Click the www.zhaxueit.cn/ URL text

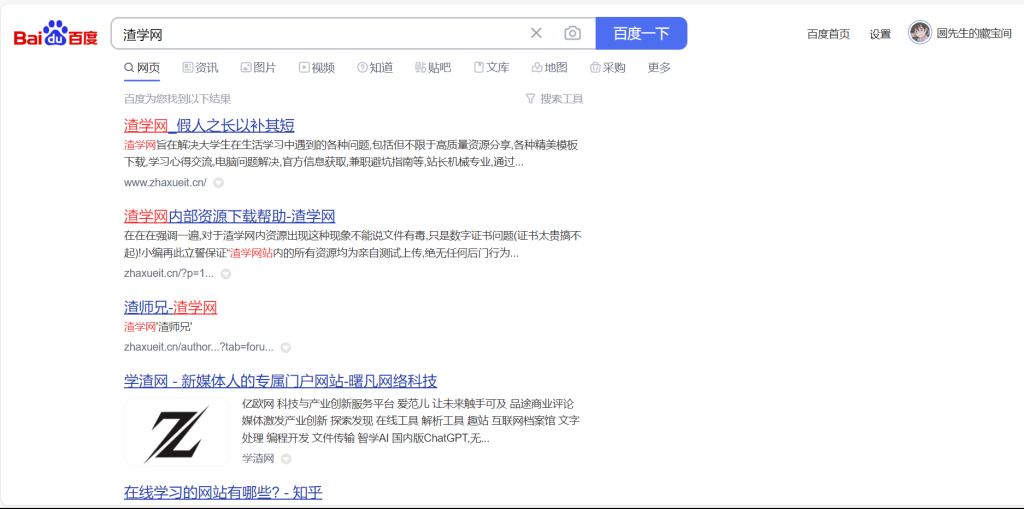(165, 182)
